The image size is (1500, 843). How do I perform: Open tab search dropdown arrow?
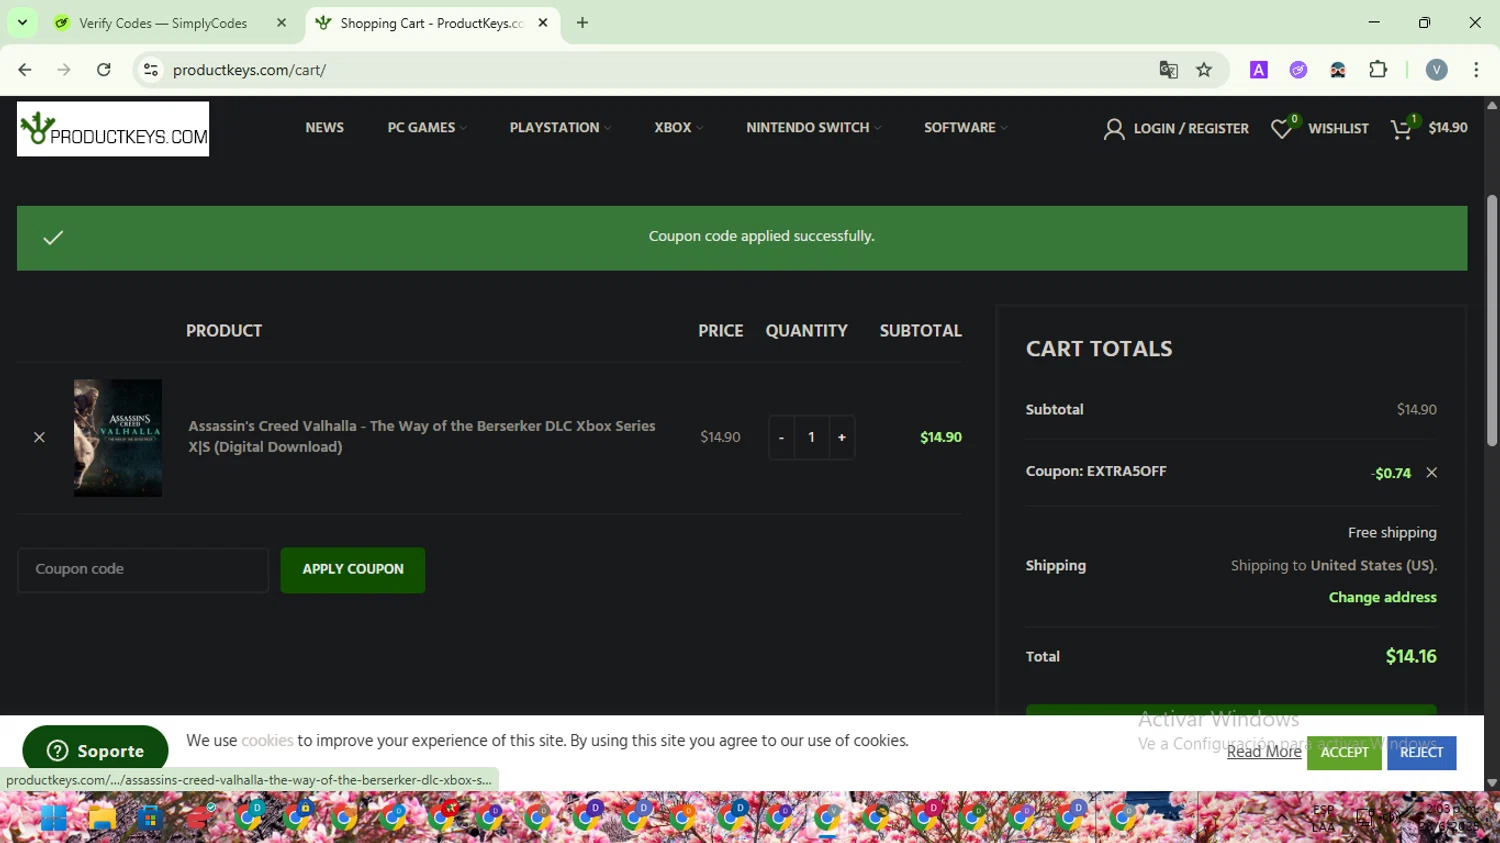[x=22, y=23]
